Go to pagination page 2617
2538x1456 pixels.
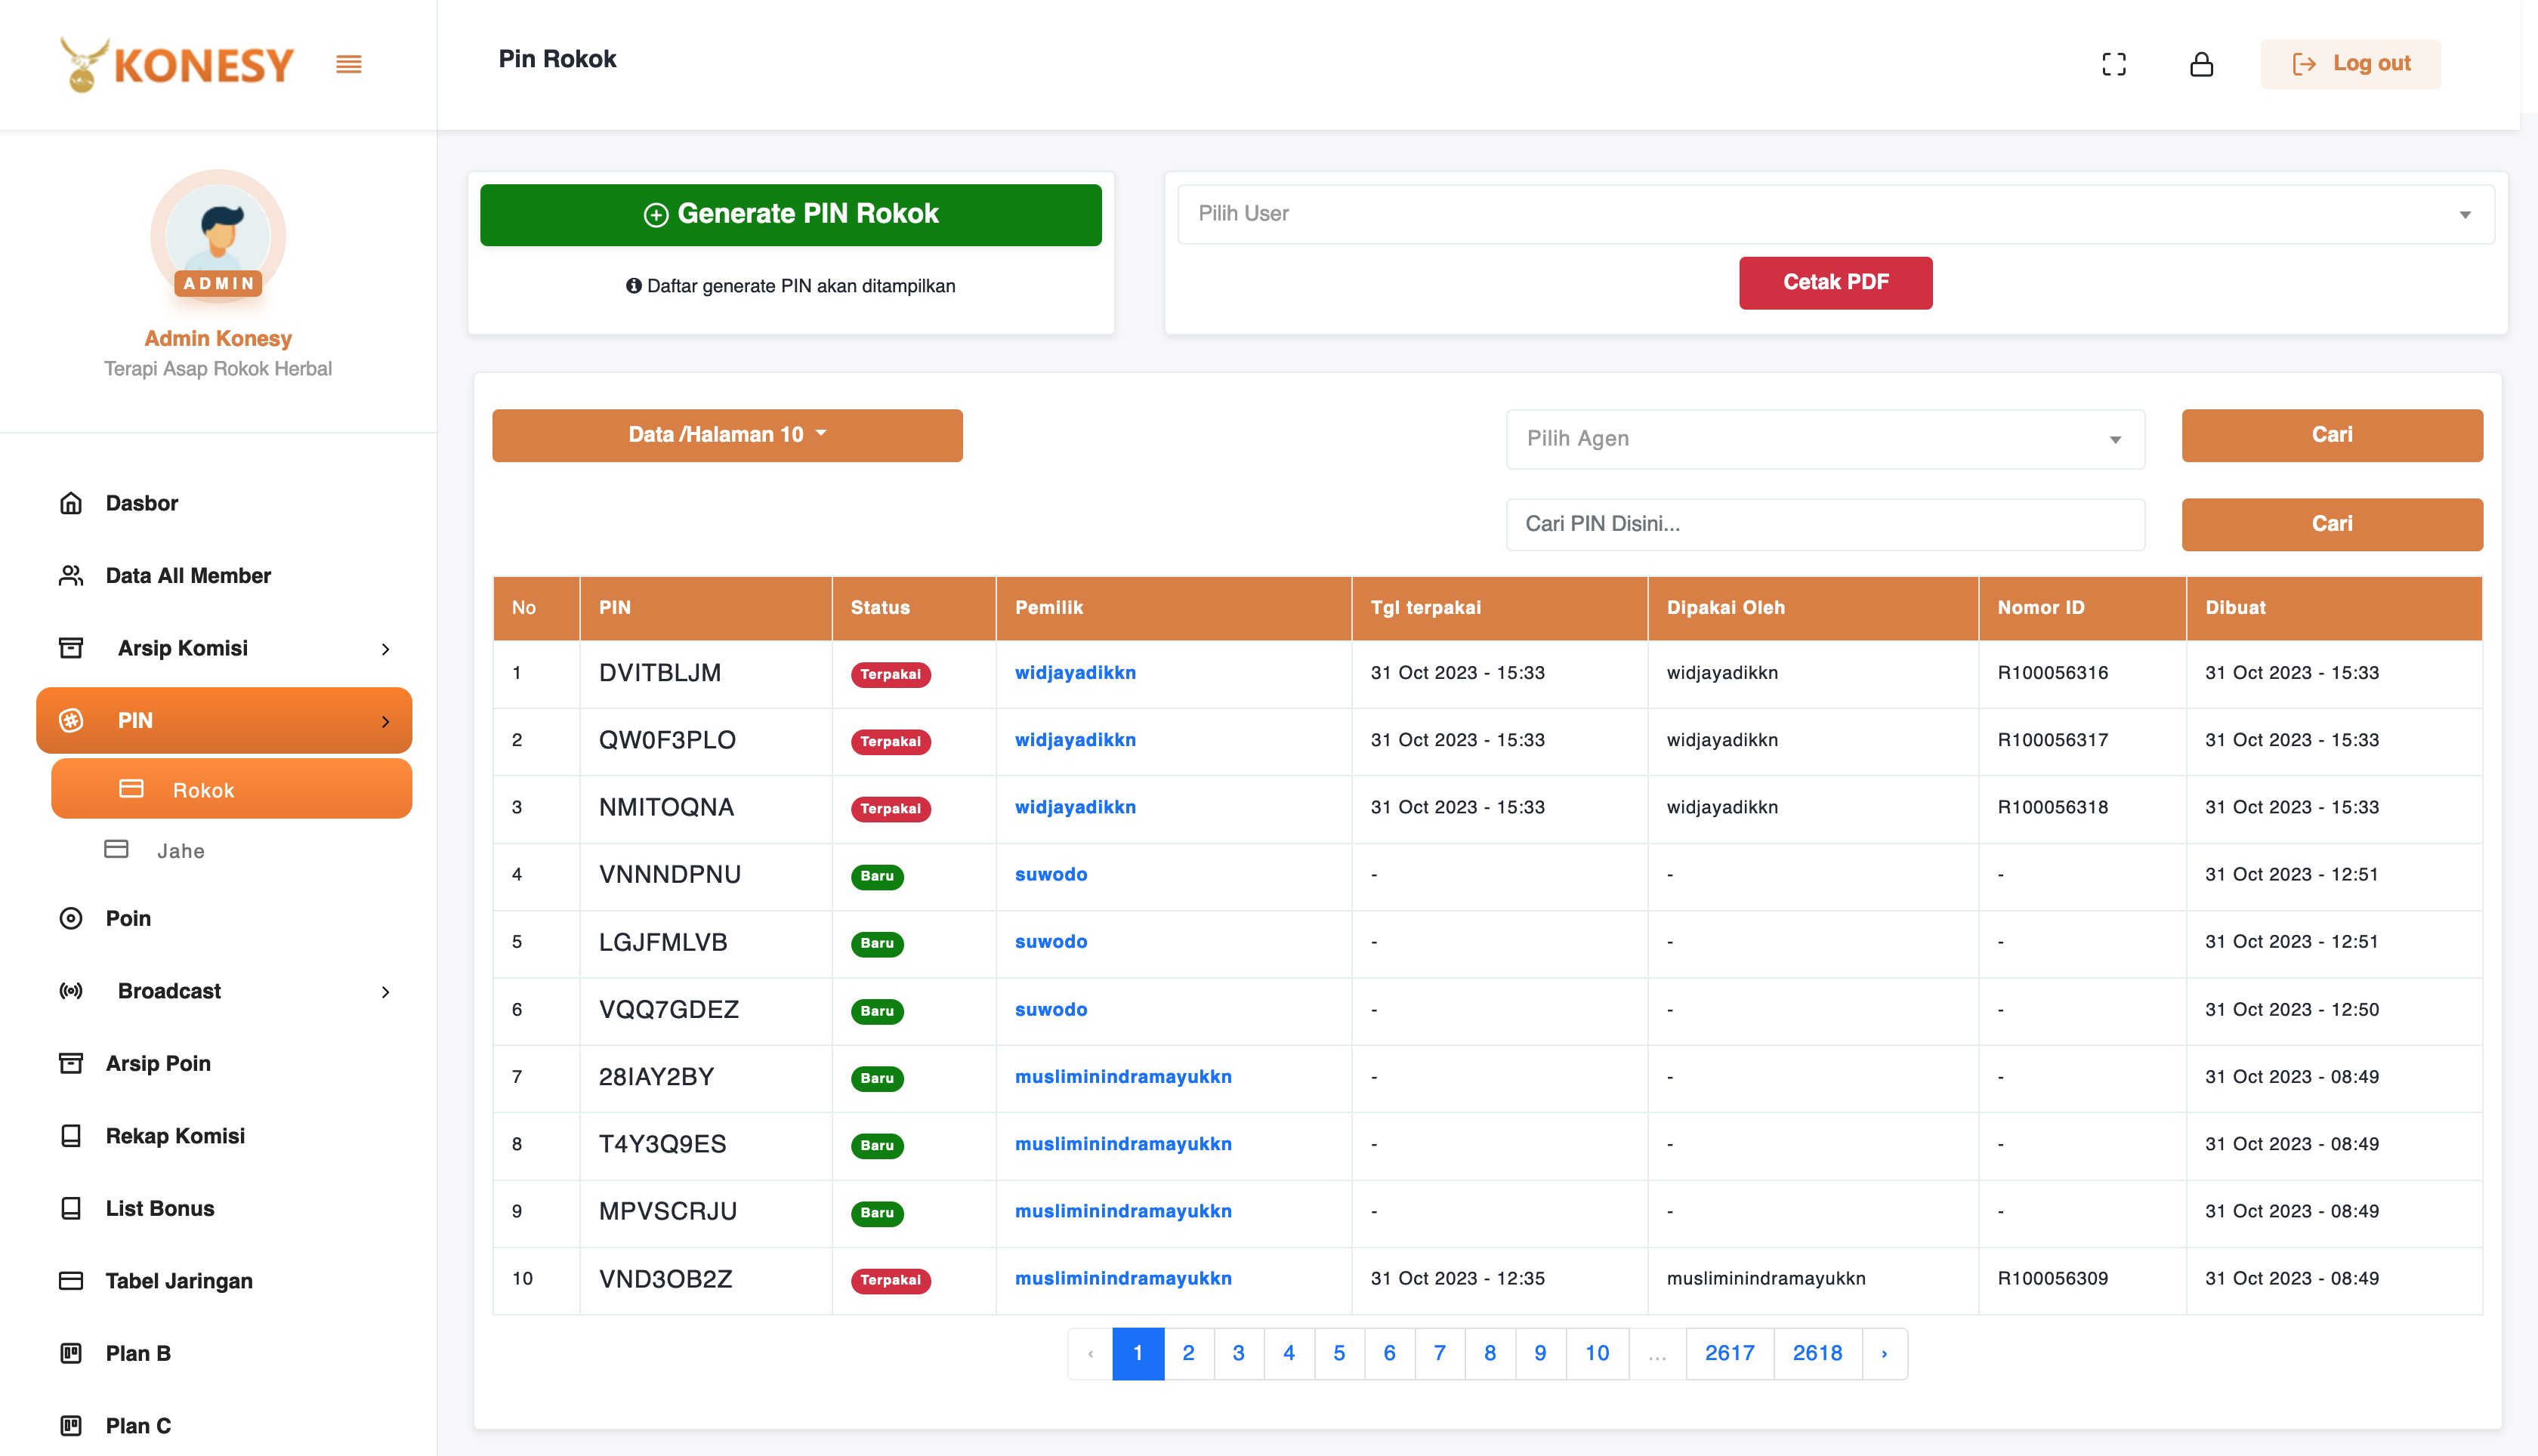(x=1729, y=1353)
